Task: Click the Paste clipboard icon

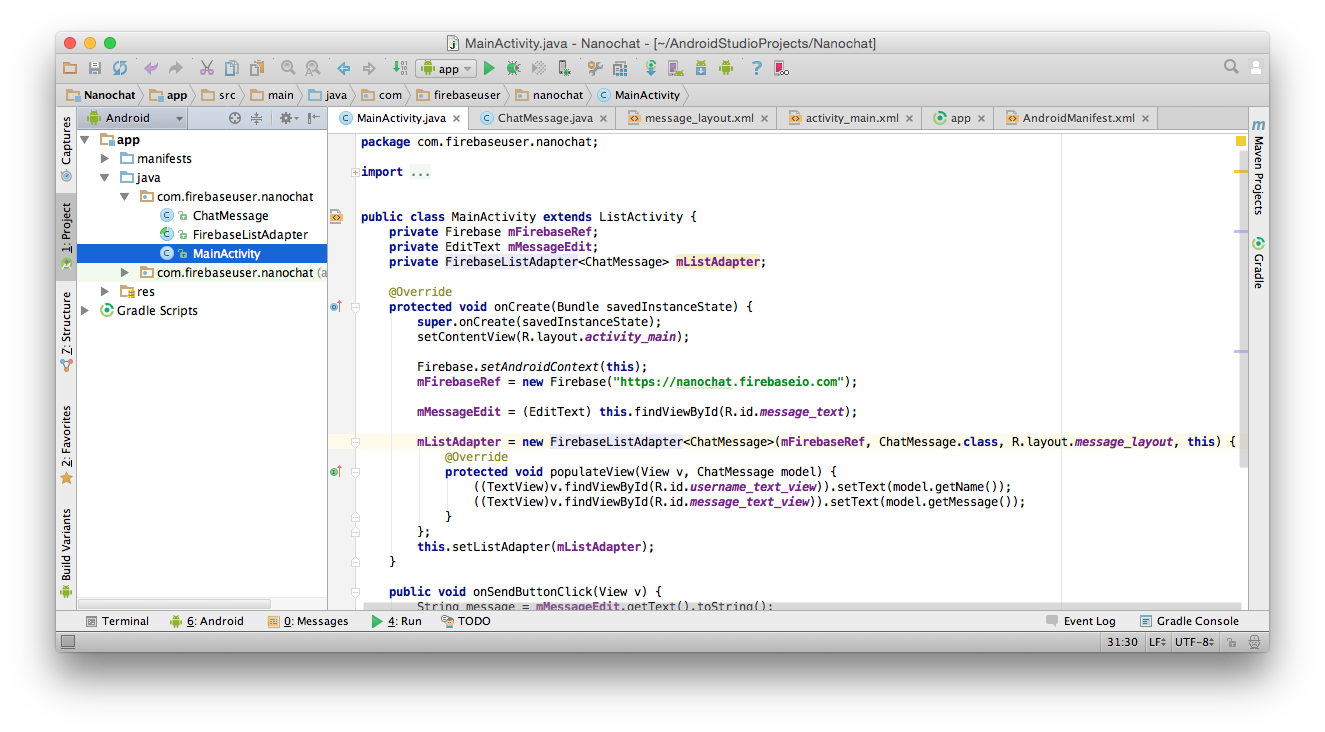Action: point(257,68)
